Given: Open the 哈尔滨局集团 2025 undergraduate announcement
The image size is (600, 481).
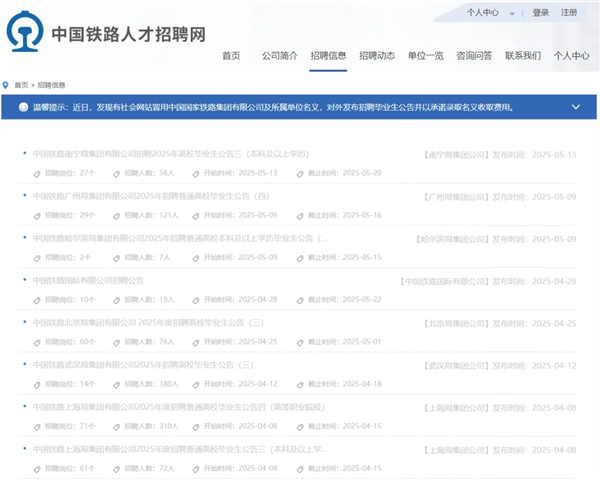Looking at the screenshot, I should pos(180,238).
